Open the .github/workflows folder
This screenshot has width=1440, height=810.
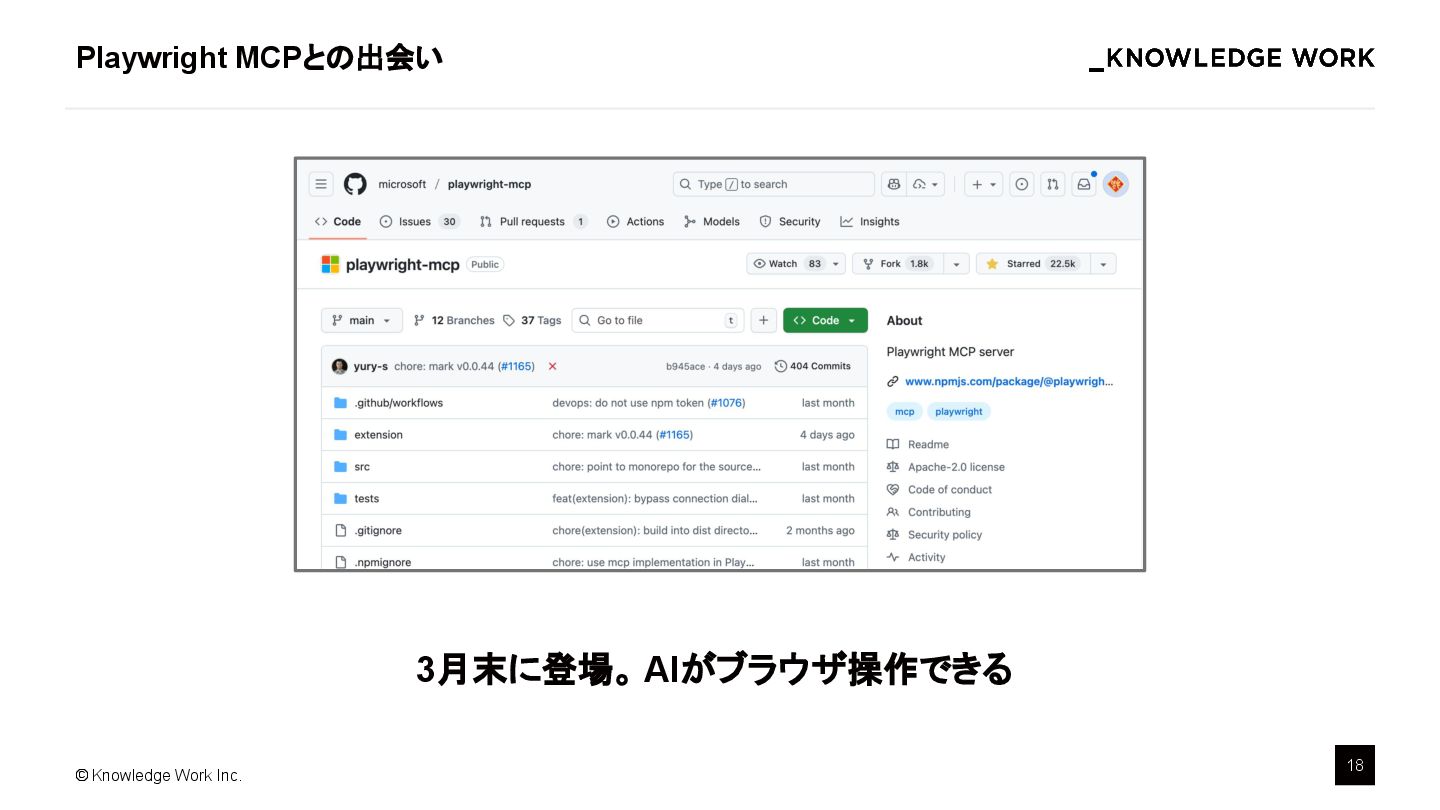pos(398,403)
